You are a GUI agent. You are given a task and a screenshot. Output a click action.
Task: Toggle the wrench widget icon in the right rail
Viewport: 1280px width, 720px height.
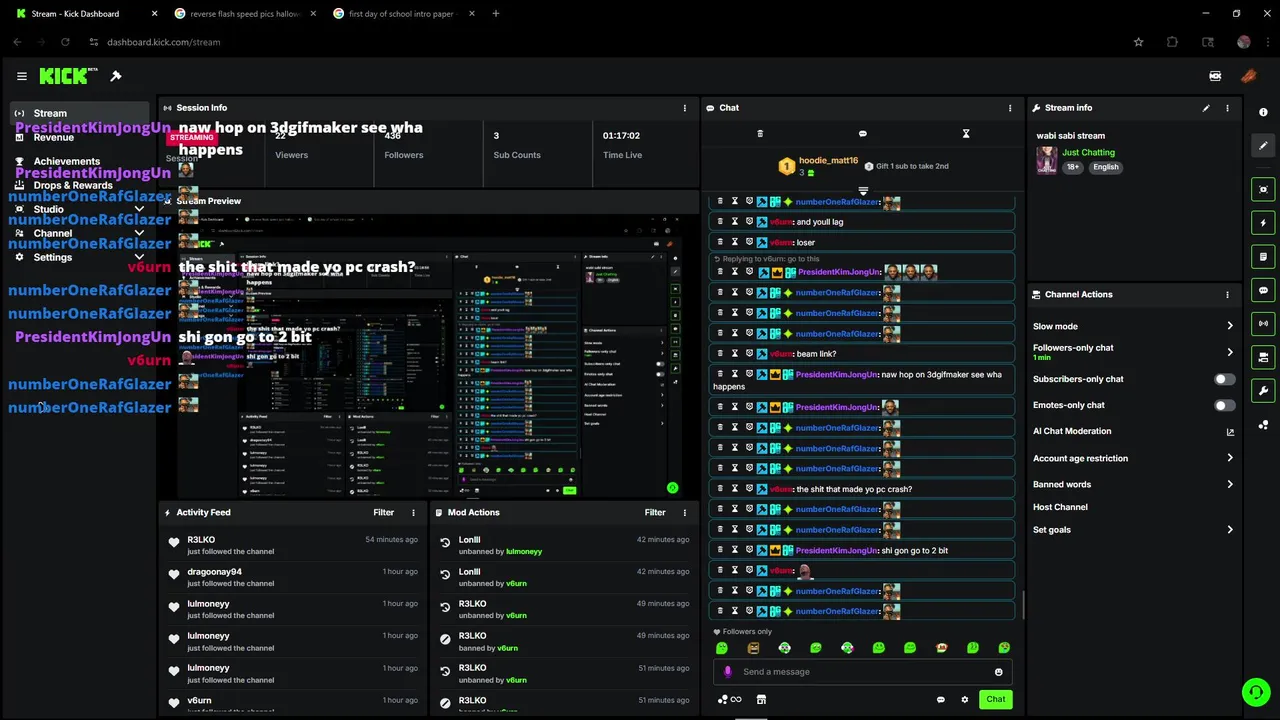1263,391
